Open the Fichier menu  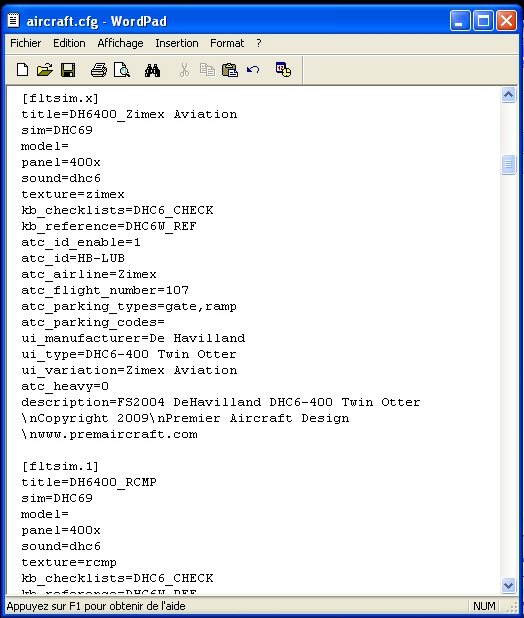(26, 43)
